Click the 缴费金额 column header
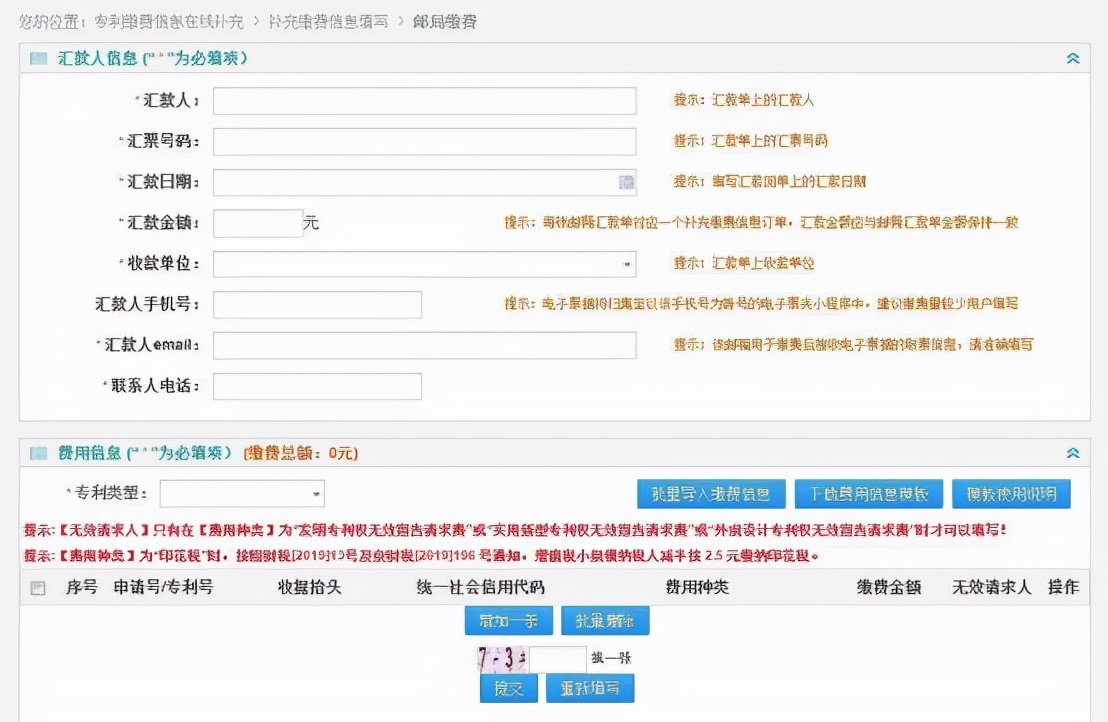 tap(889, 587)
